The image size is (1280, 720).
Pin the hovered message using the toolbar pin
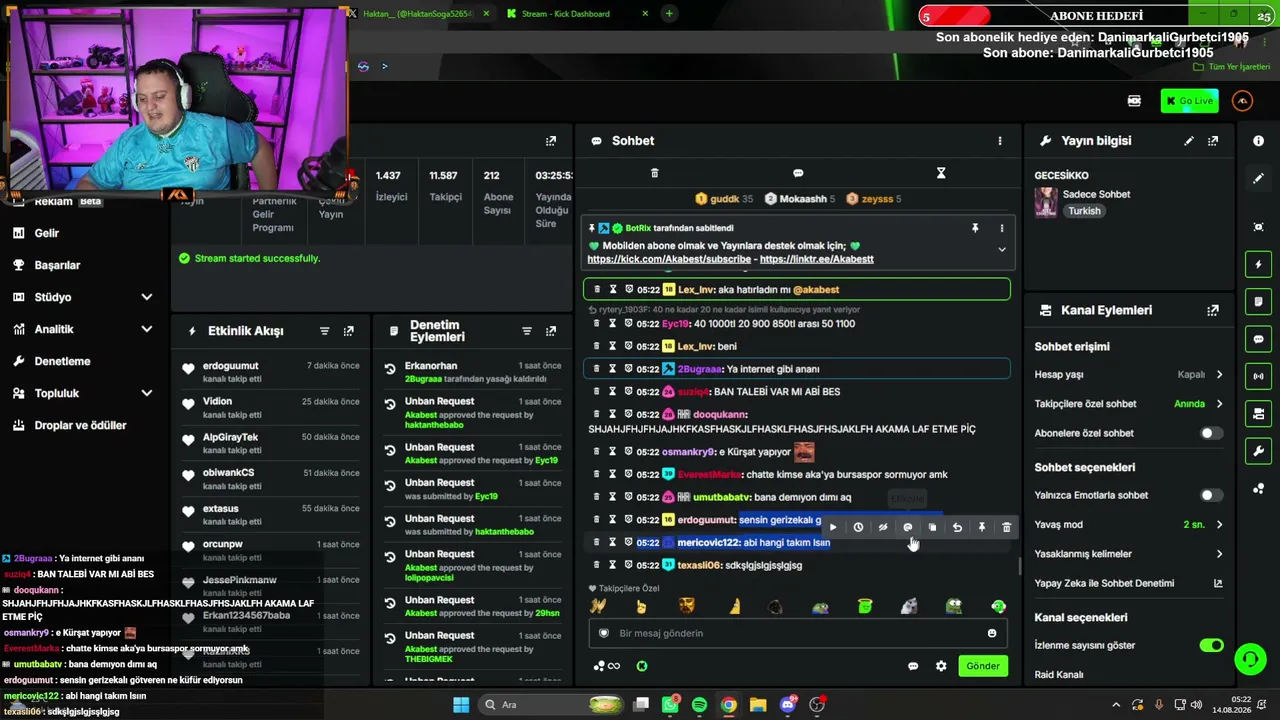(982, 527)
